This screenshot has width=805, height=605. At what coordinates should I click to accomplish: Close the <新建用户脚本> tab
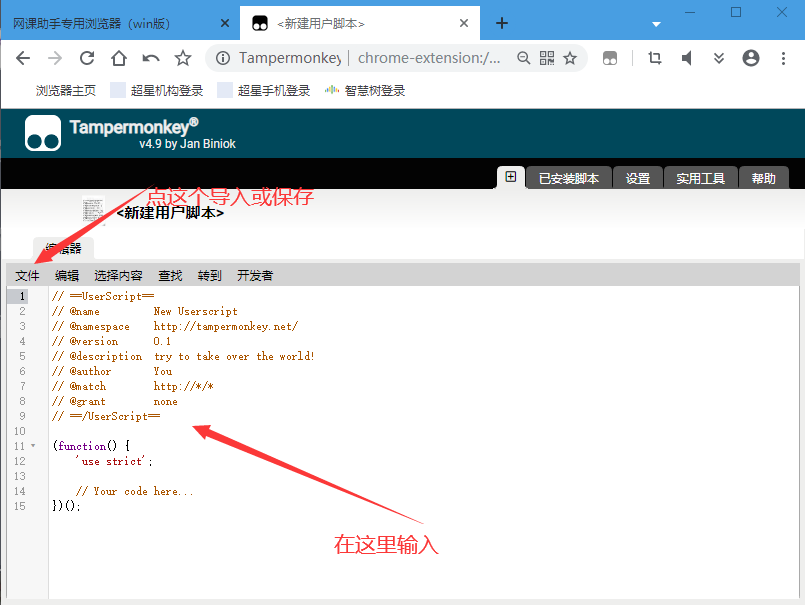[464, 23]
